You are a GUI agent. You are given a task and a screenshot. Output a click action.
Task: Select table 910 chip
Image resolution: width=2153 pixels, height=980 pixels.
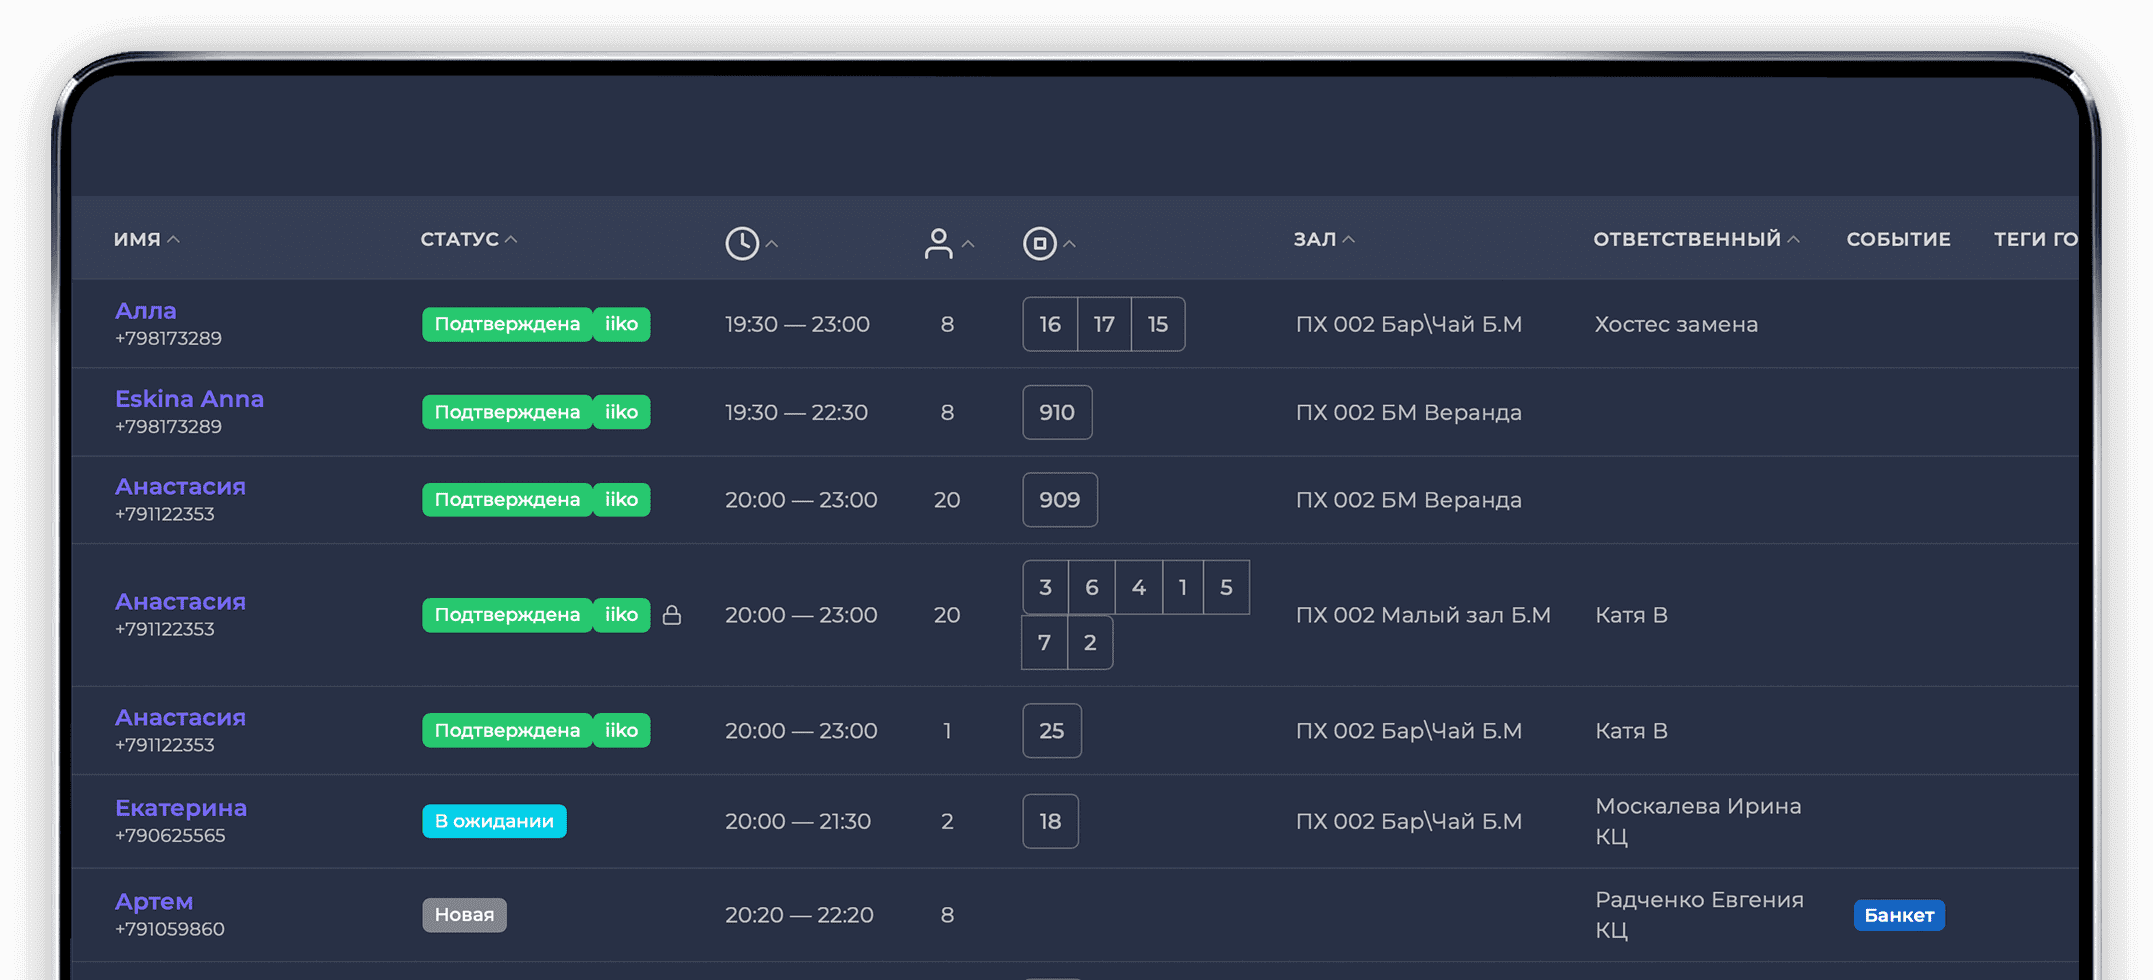click(1056, 412)
